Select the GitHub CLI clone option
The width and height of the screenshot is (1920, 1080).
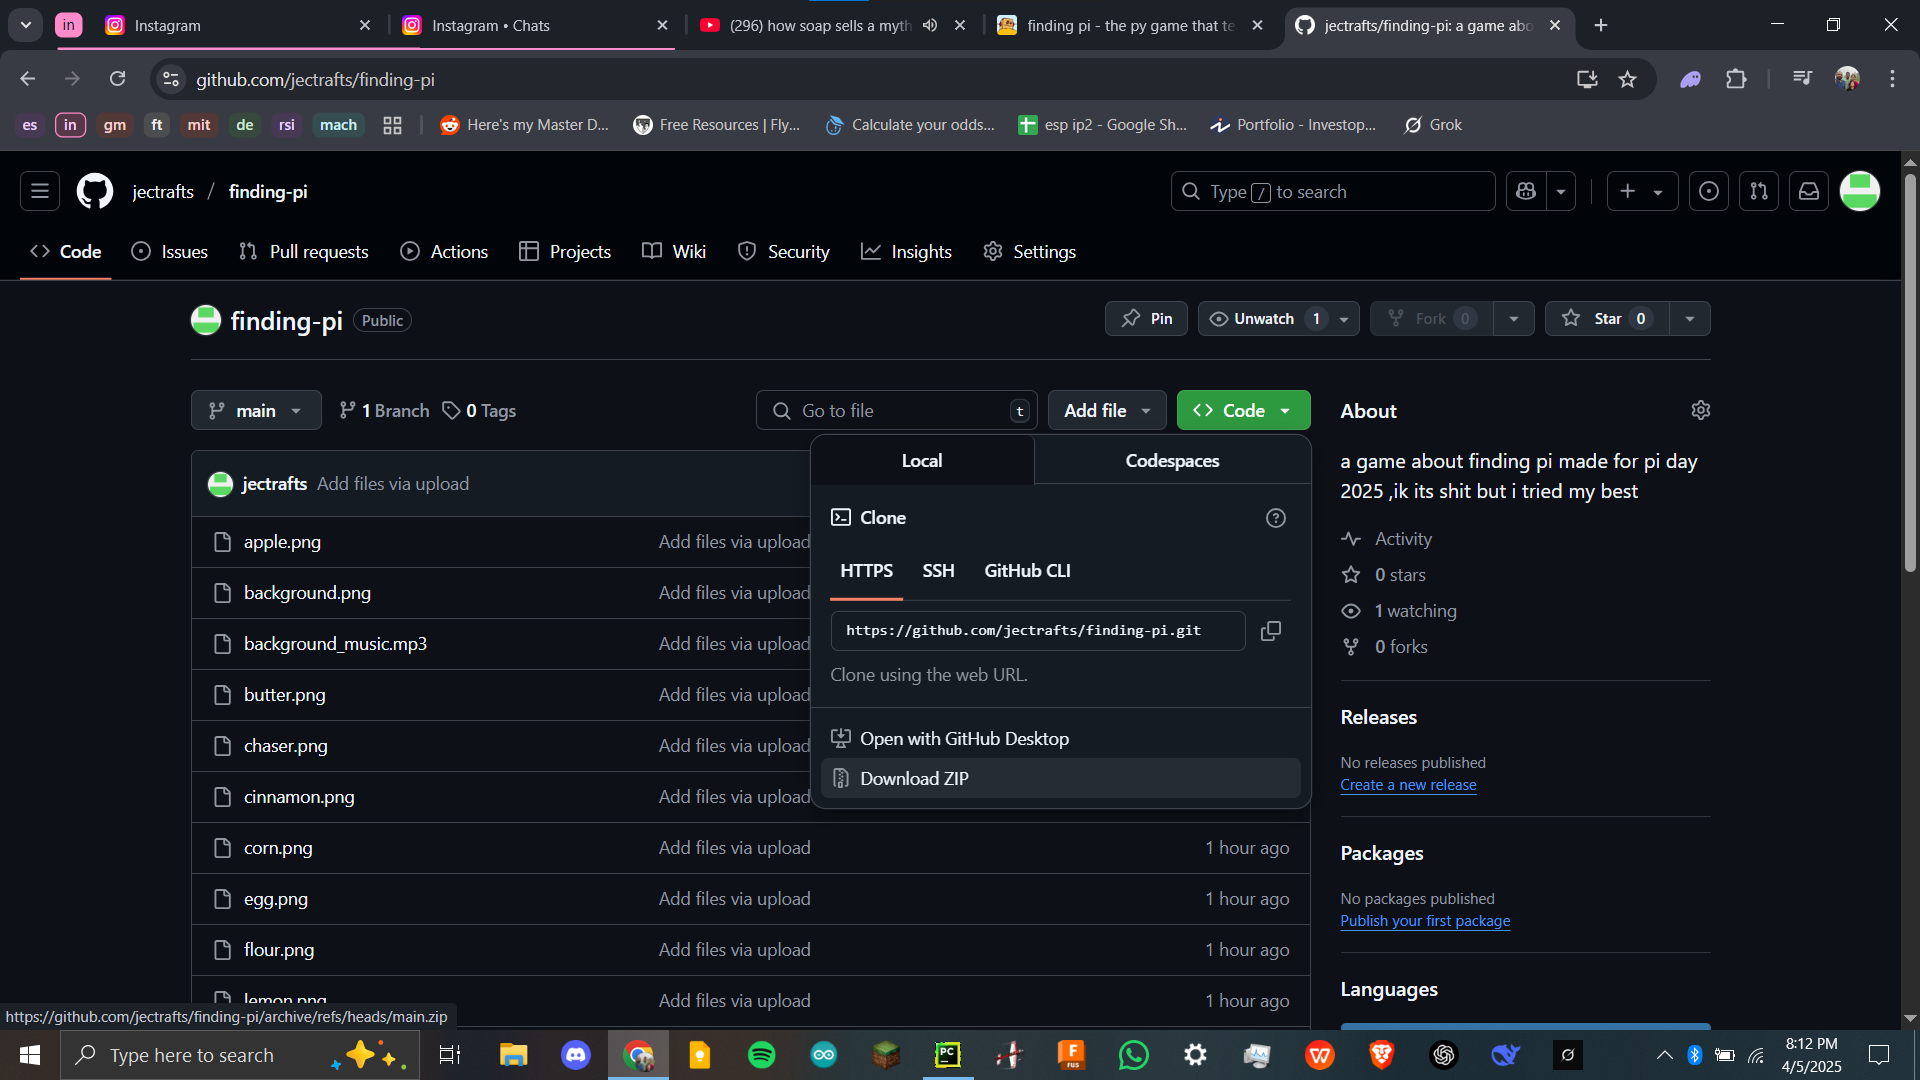coord(1027,571)
